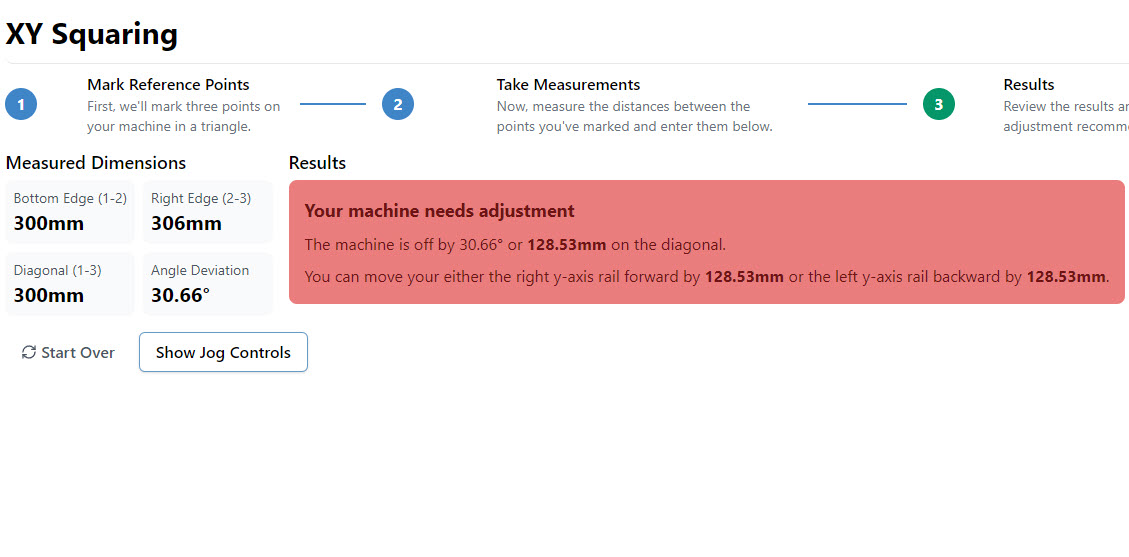Click the Diagonal (1-3) measurement card

(70, 284)
